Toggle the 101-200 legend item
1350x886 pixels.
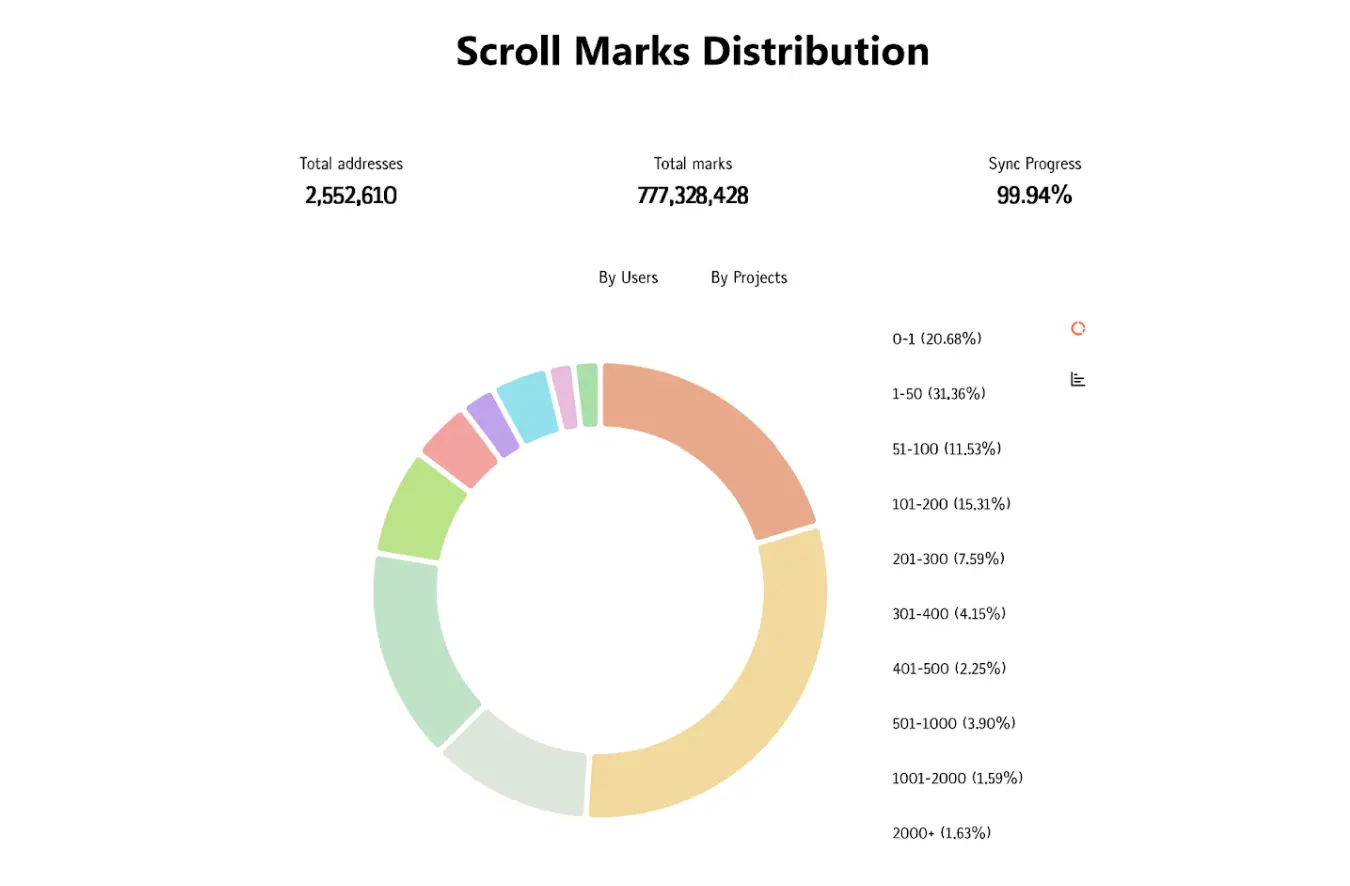coord(951,503)
